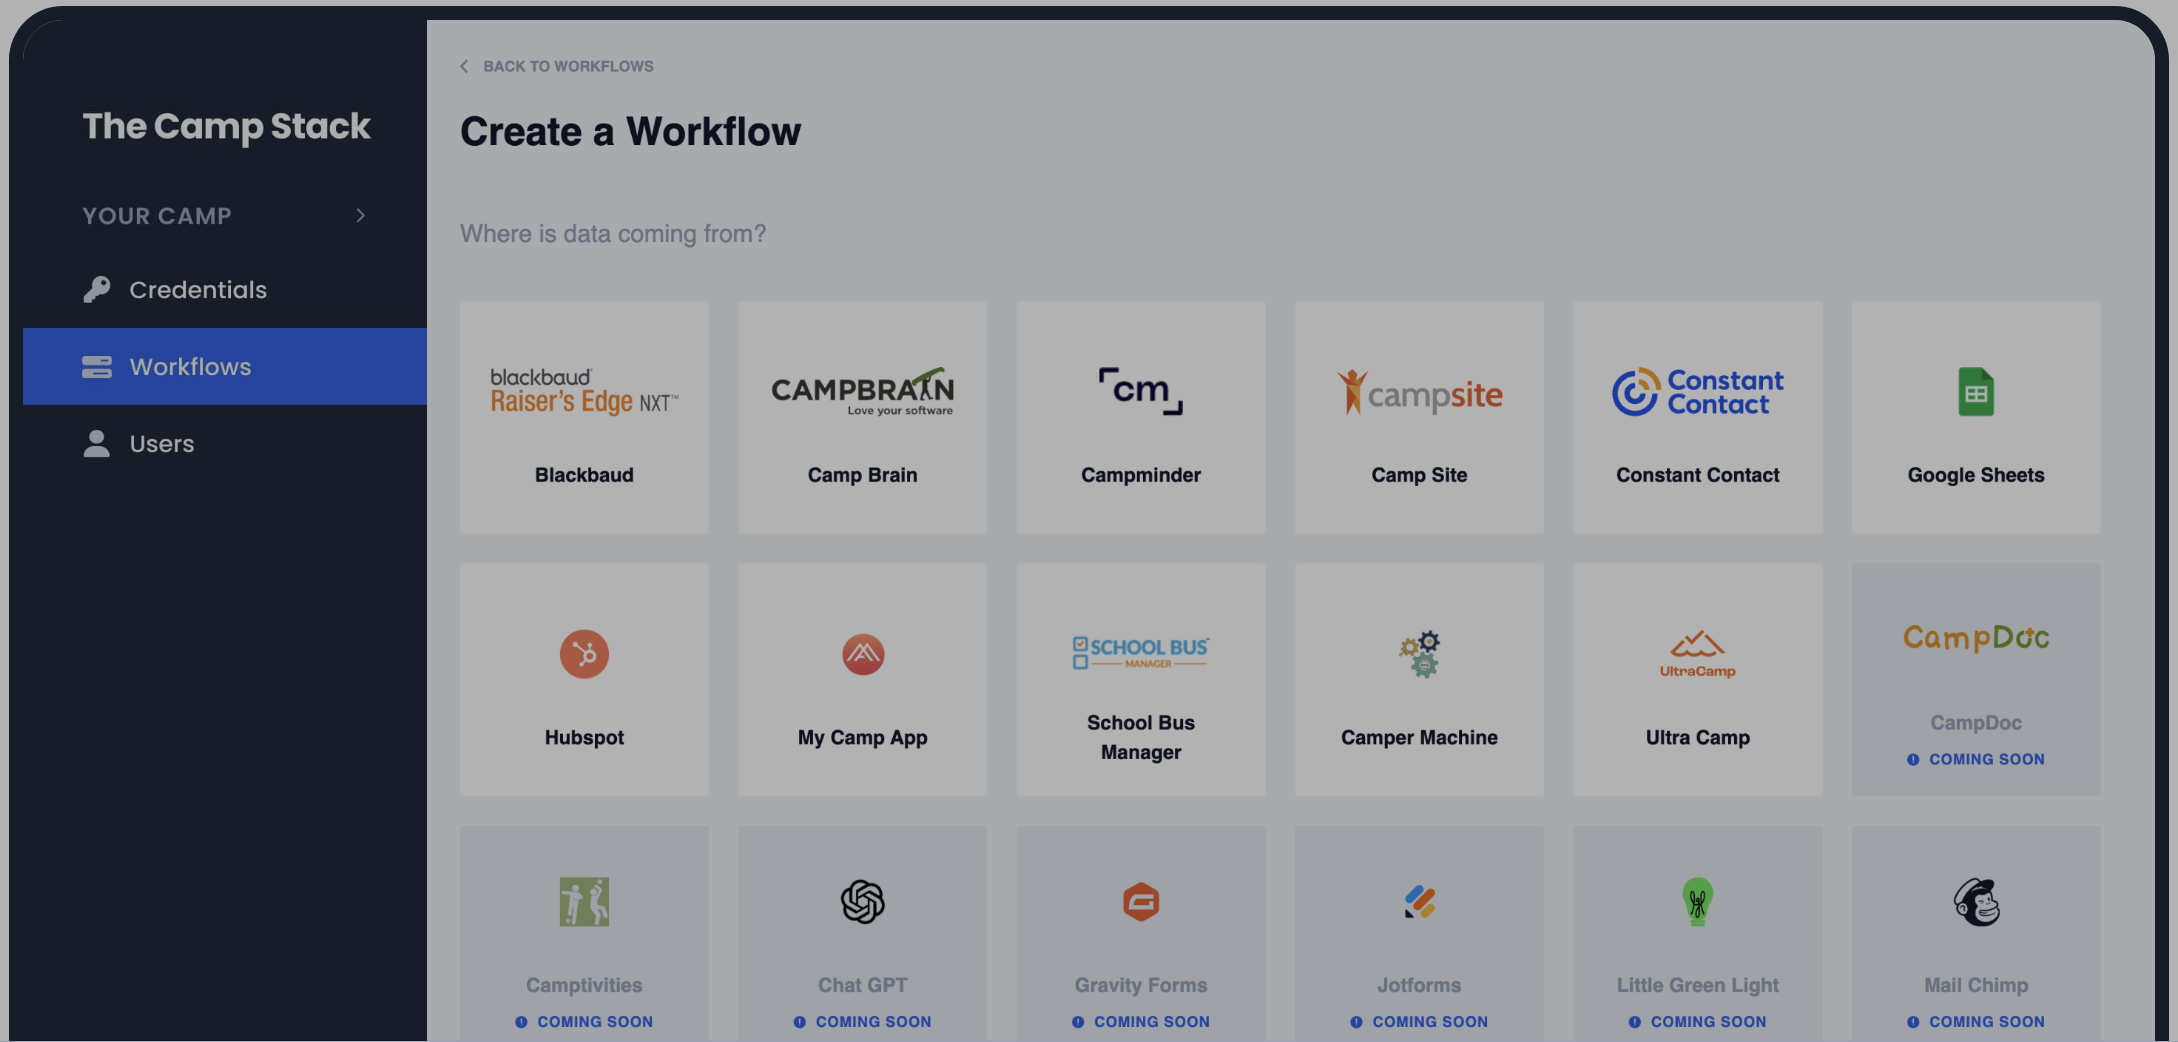Open the Workflows menu item
Screen dimensions: 2178x1042
point(225,366)
